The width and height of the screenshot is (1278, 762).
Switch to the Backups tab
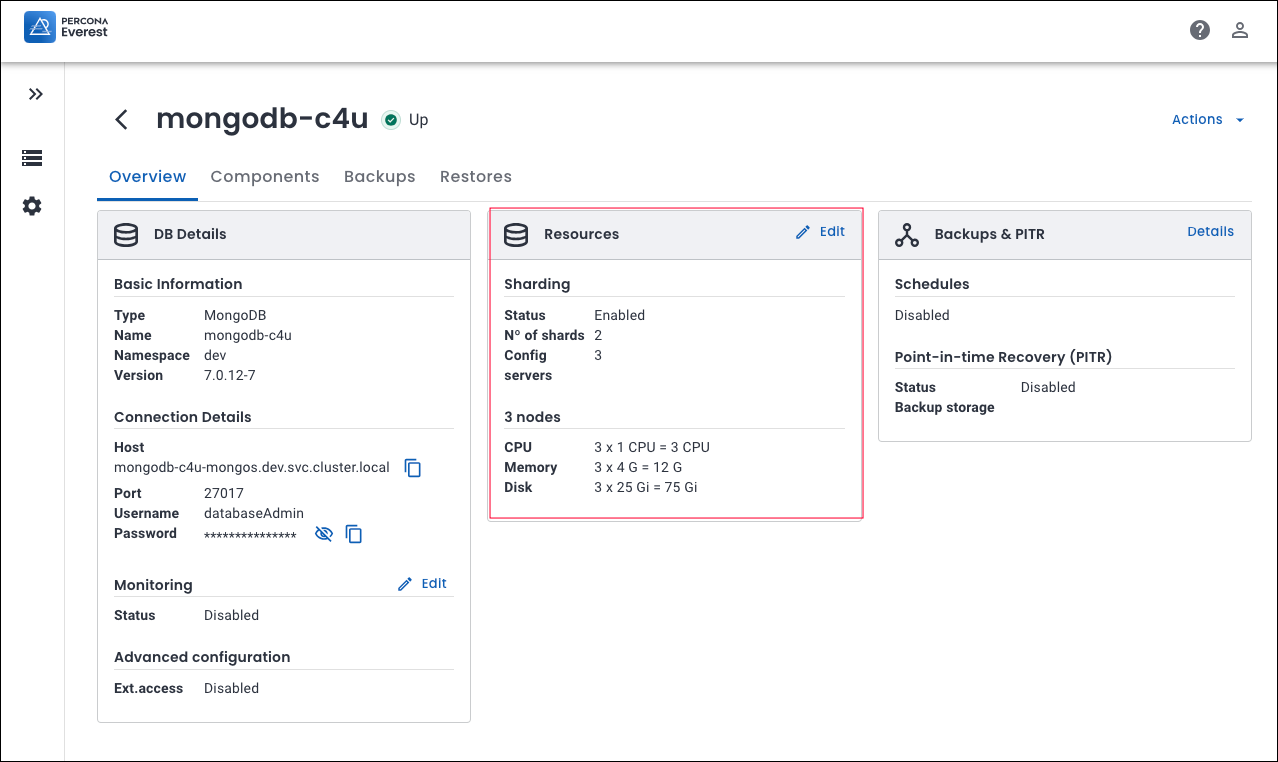point(379,177)
